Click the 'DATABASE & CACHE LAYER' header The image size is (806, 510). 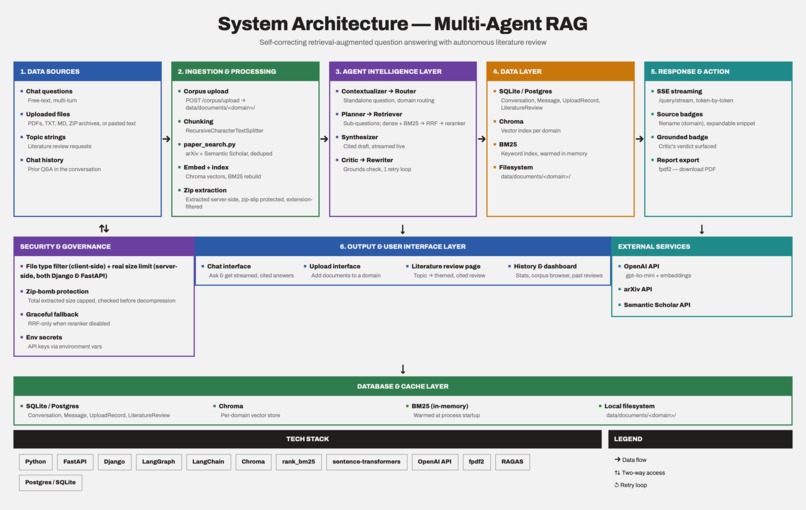[x=403, y=386]
